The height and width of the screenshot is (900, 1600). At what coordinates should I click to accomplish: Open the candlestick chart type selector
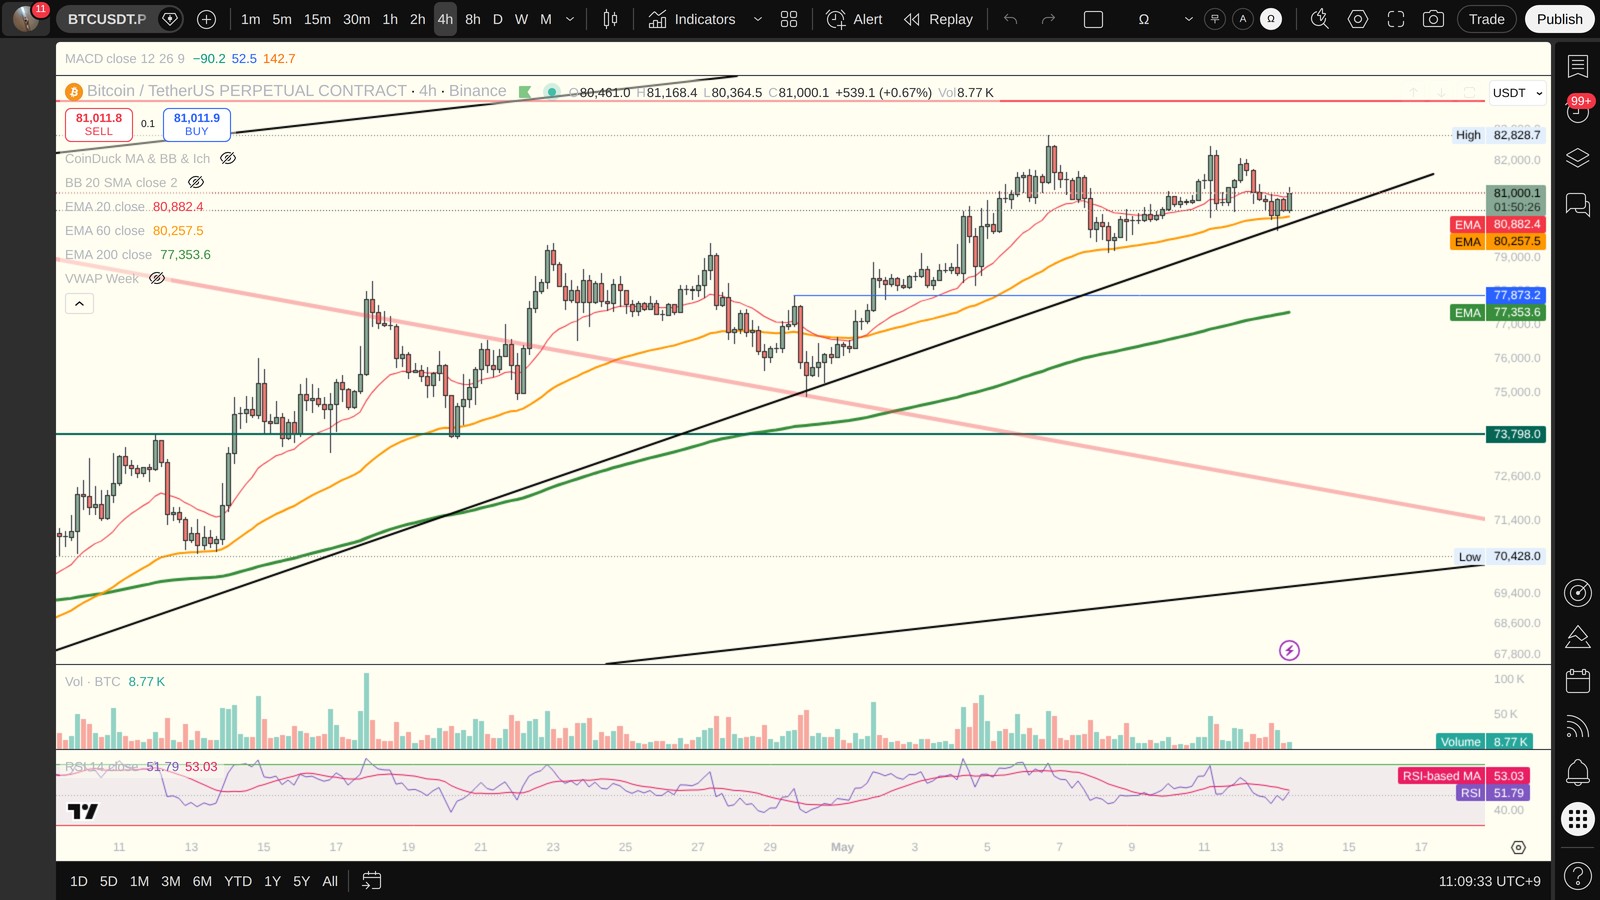pos(610,19)
